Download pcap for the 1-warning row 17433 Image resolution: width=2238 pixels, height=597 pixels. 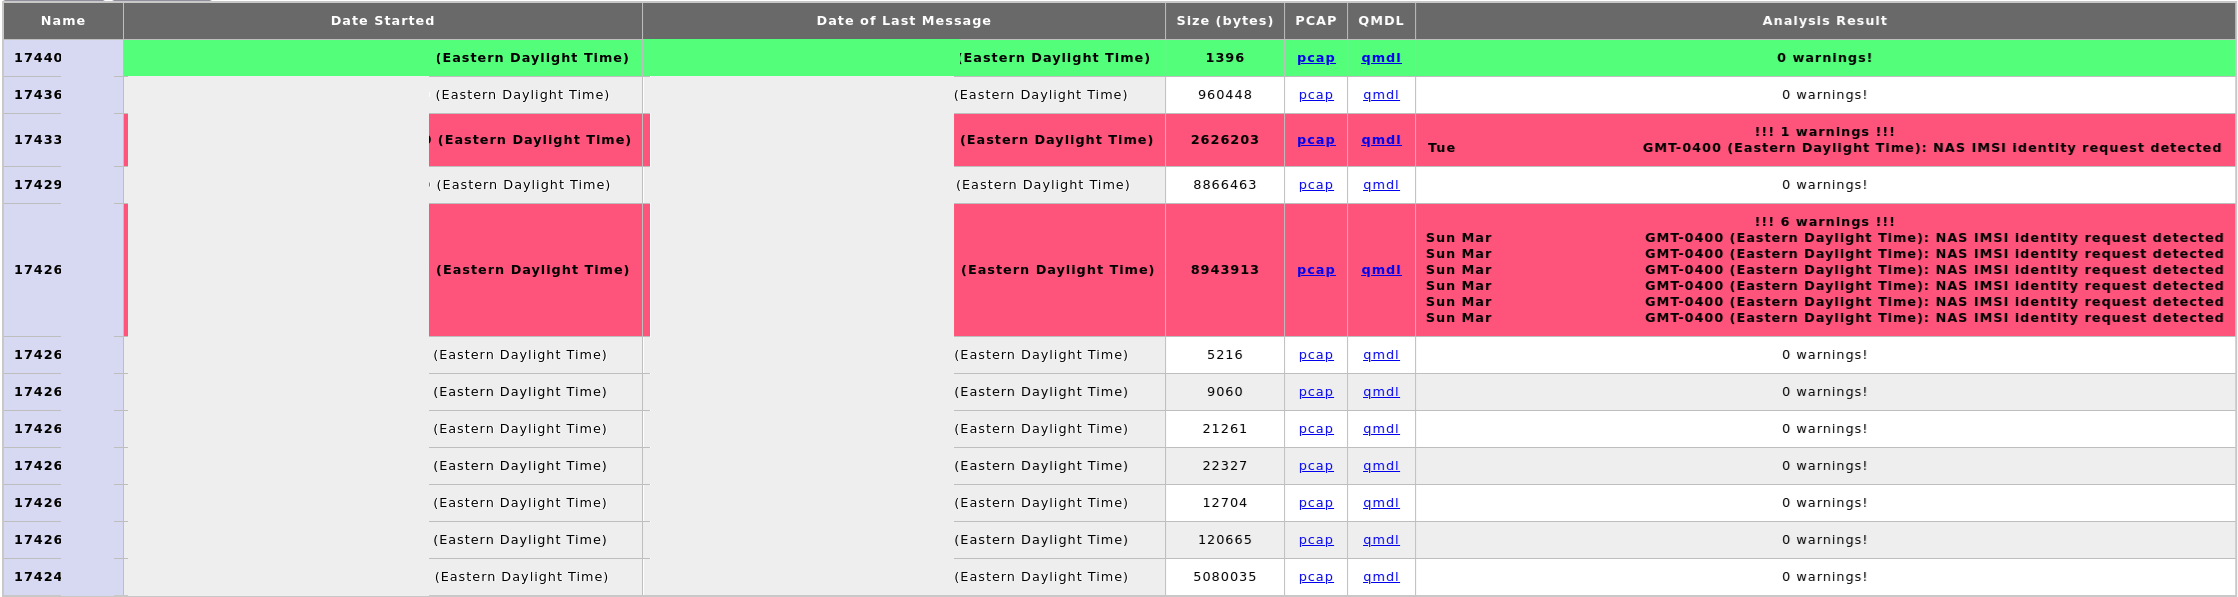coord(1315,140)
